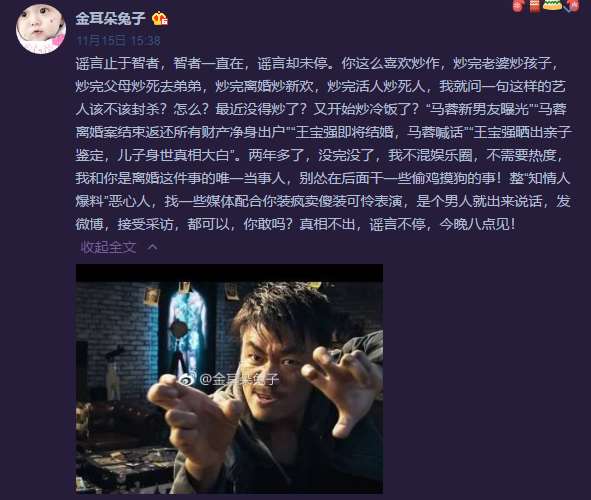Open the 金耳朵兔子 profile avatar
Screen dimensions: 591x500
click(41, 29)
